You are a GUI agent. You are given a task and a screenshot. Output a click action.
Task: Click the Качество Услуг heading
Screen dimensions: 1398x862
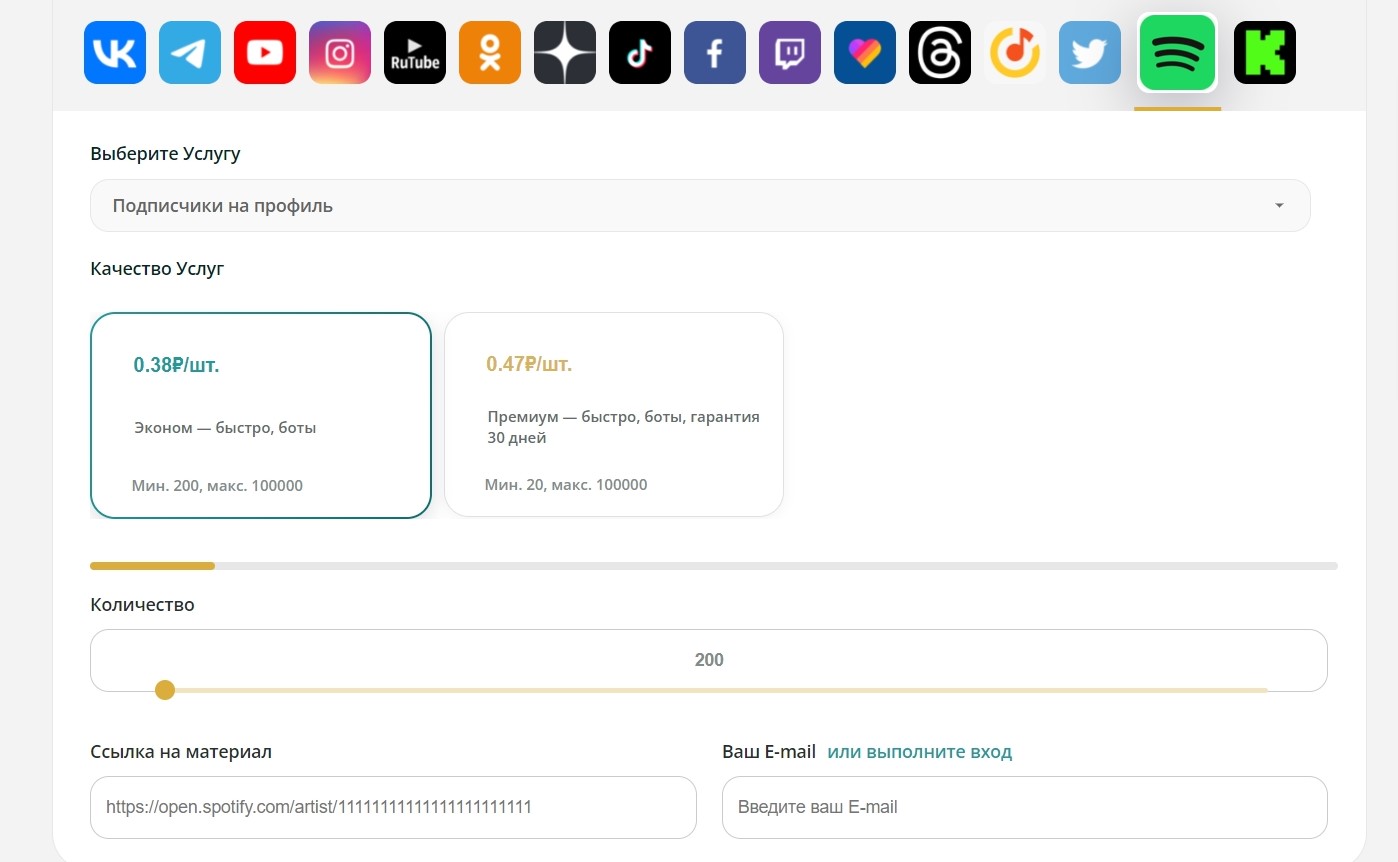(157, 269)
